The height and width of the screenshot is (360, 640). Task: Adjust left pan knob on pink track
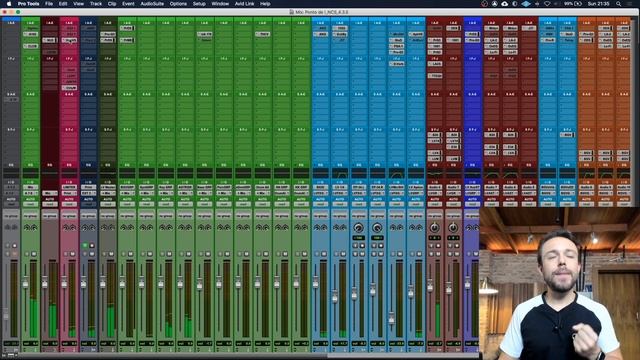(x=66, y=227)
